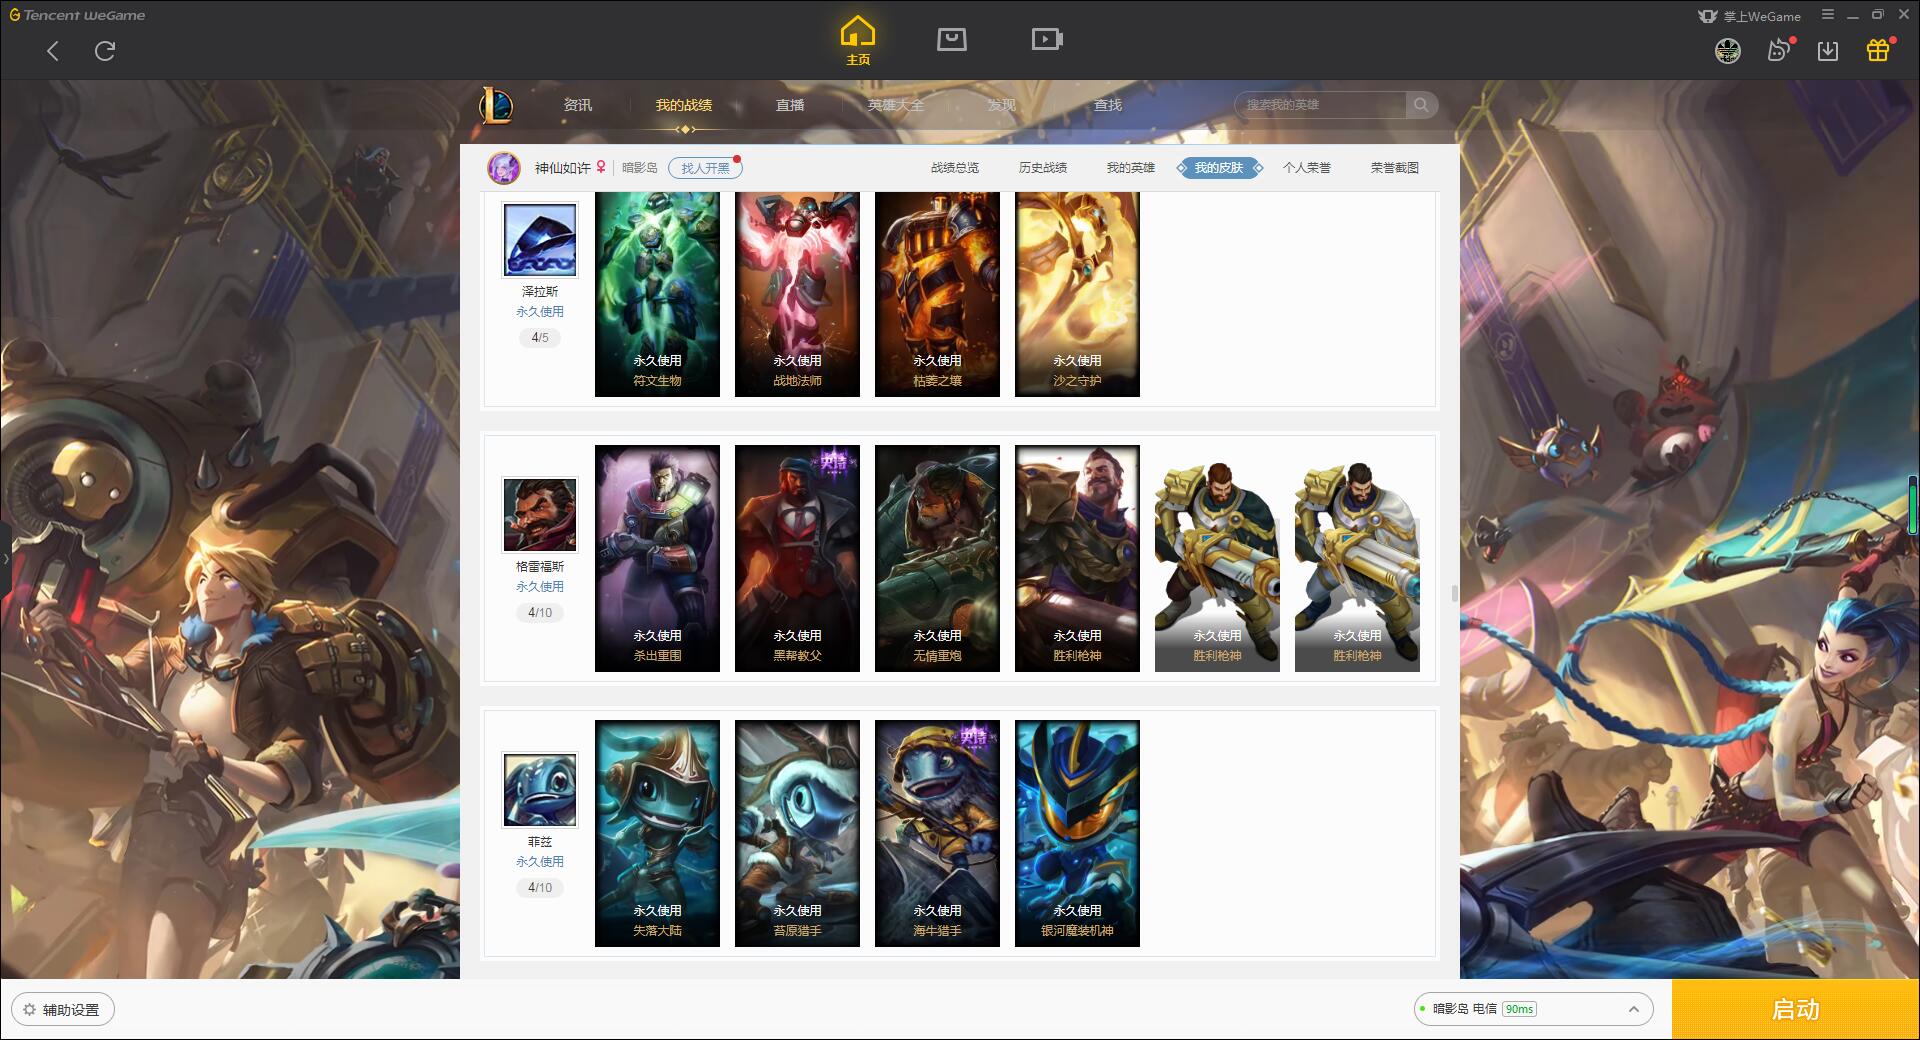Click the 启动 launch button
Image resolution: width=1920 pixels, height=1040 pixels.
(x=1796, y=1010)
